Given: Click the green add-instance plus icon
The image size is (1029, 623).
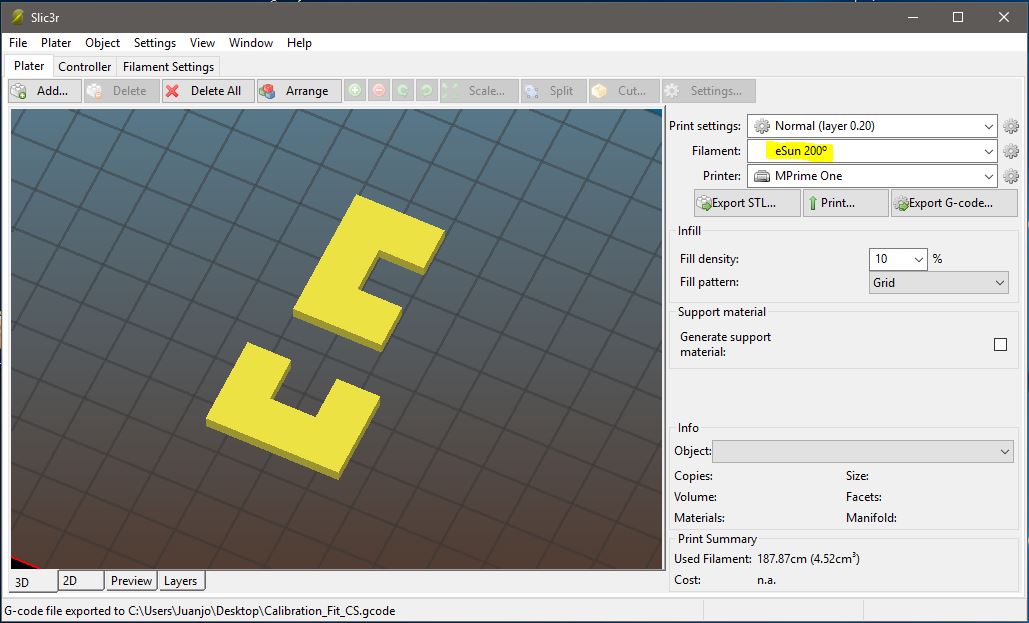Looking at the screenshot, I should (355, 91).
